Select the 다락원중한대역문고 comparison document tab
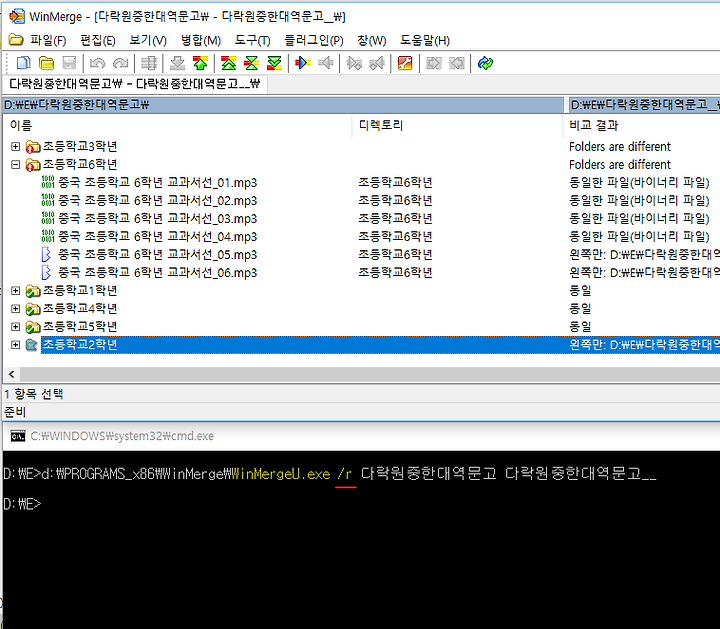This screenshot has height=629, width=720. [135, 84]
